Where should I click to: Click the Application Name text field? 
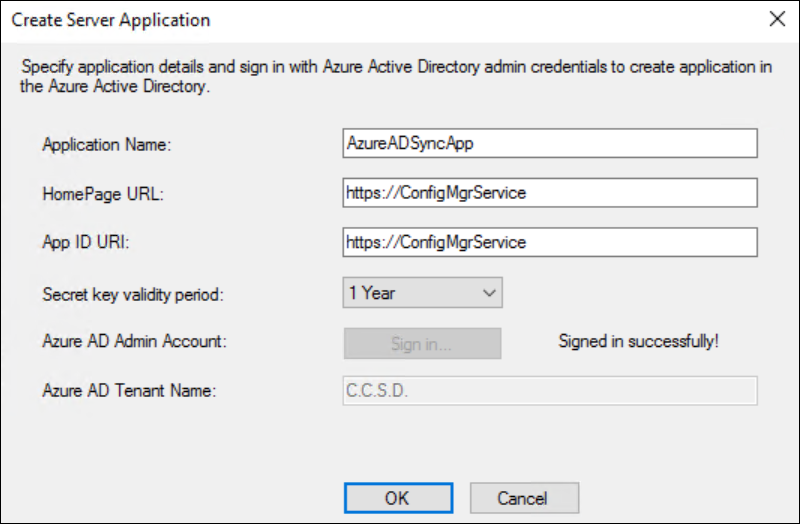tap(550, 143)
